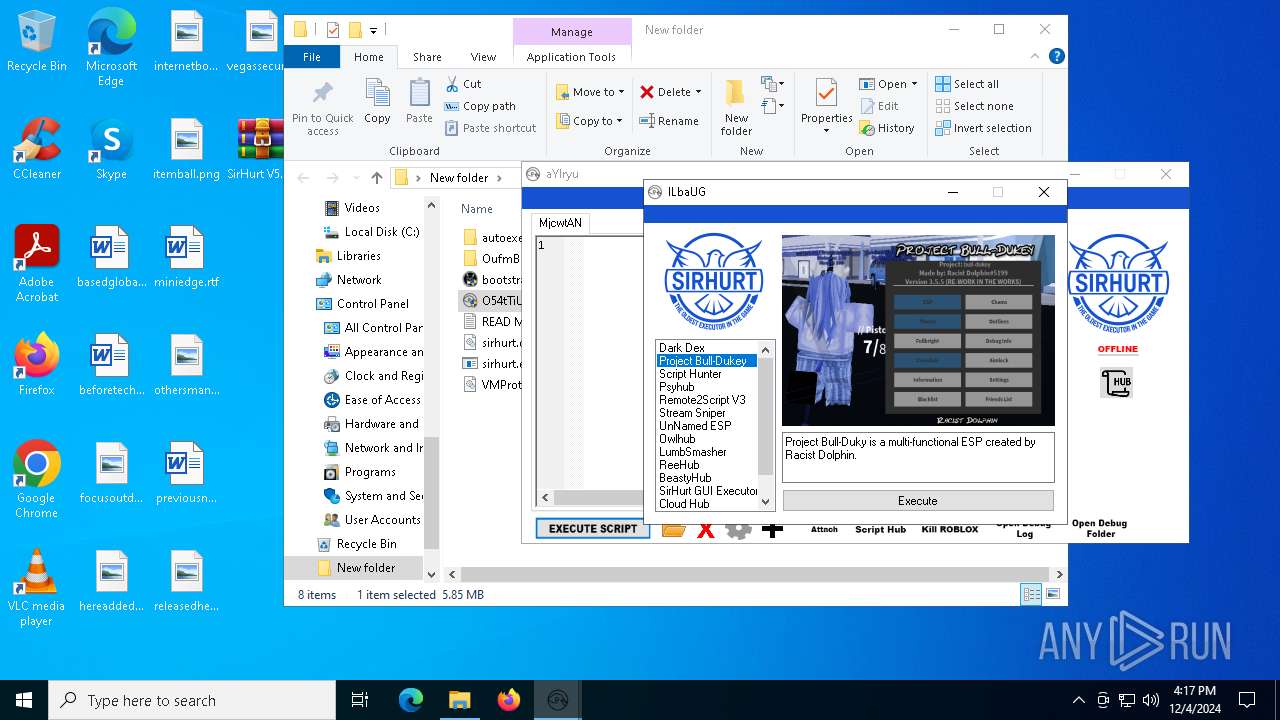
Task: Open script file with the folder icon
Action: pyautogui.click(x=674, y=529)
